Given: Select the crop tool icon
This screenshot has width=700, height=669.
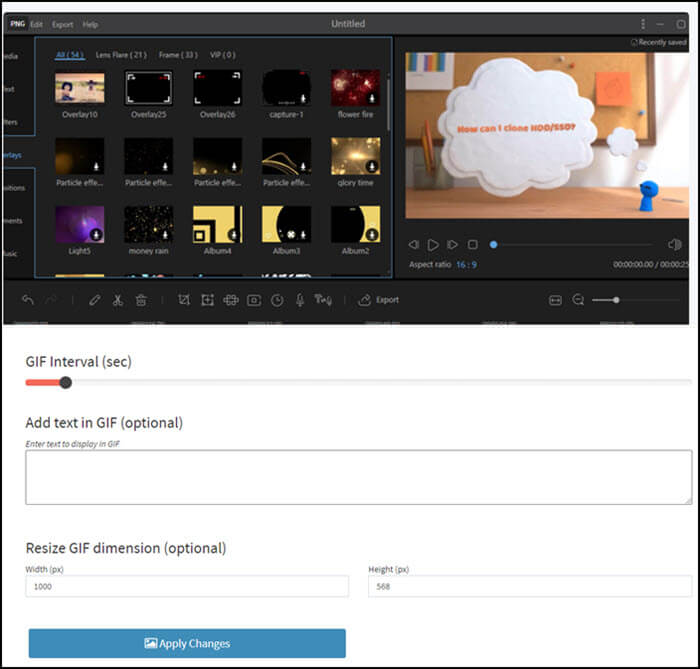Looking at the screenshot, I should (x=183, y=299).
